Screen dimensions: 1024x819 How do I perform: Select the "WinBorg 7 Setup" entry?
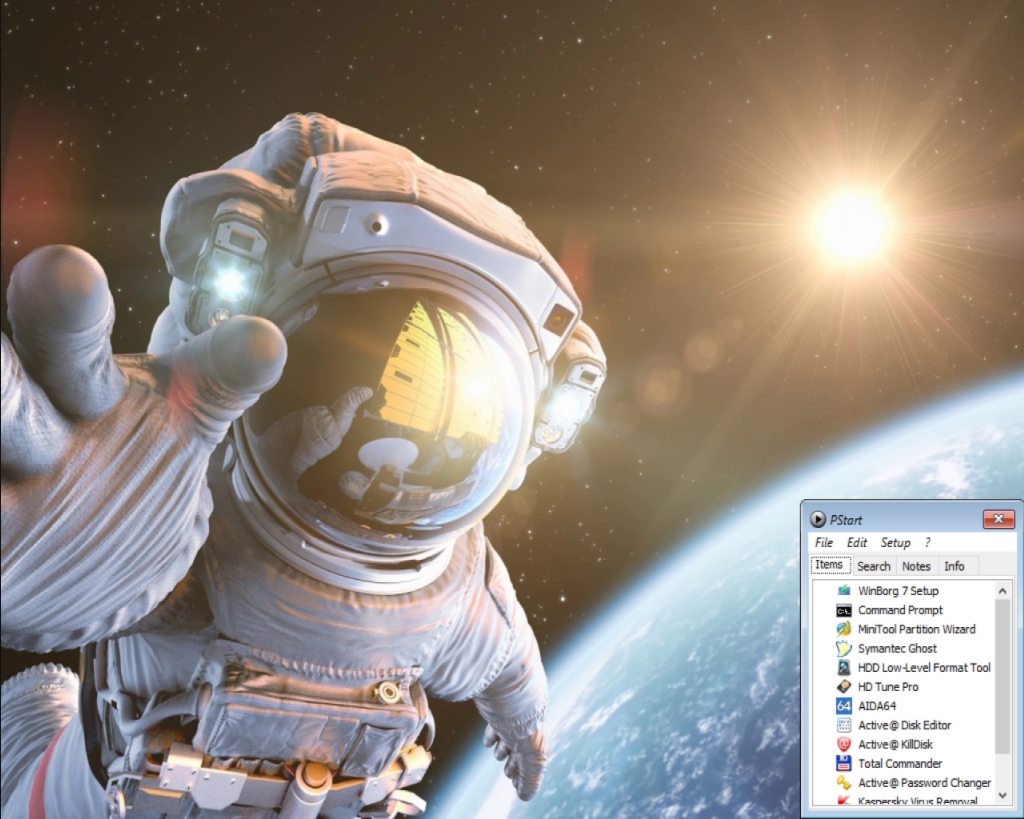(898, 590)
